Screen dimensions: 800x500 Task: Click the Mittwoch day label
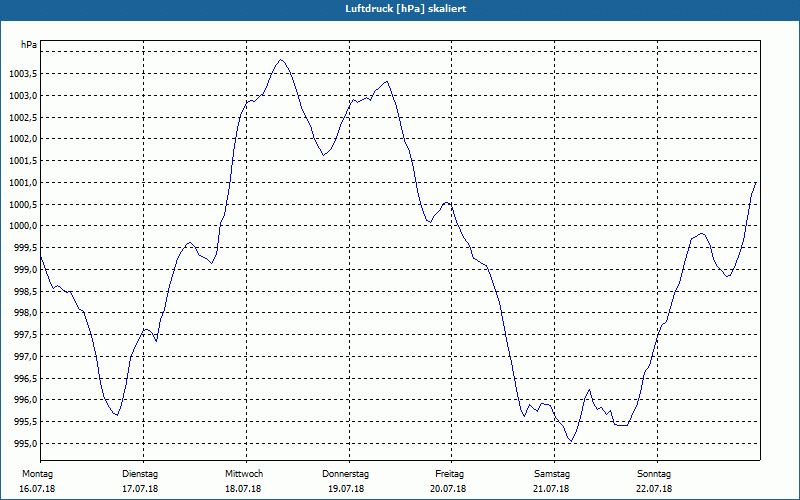244,474
